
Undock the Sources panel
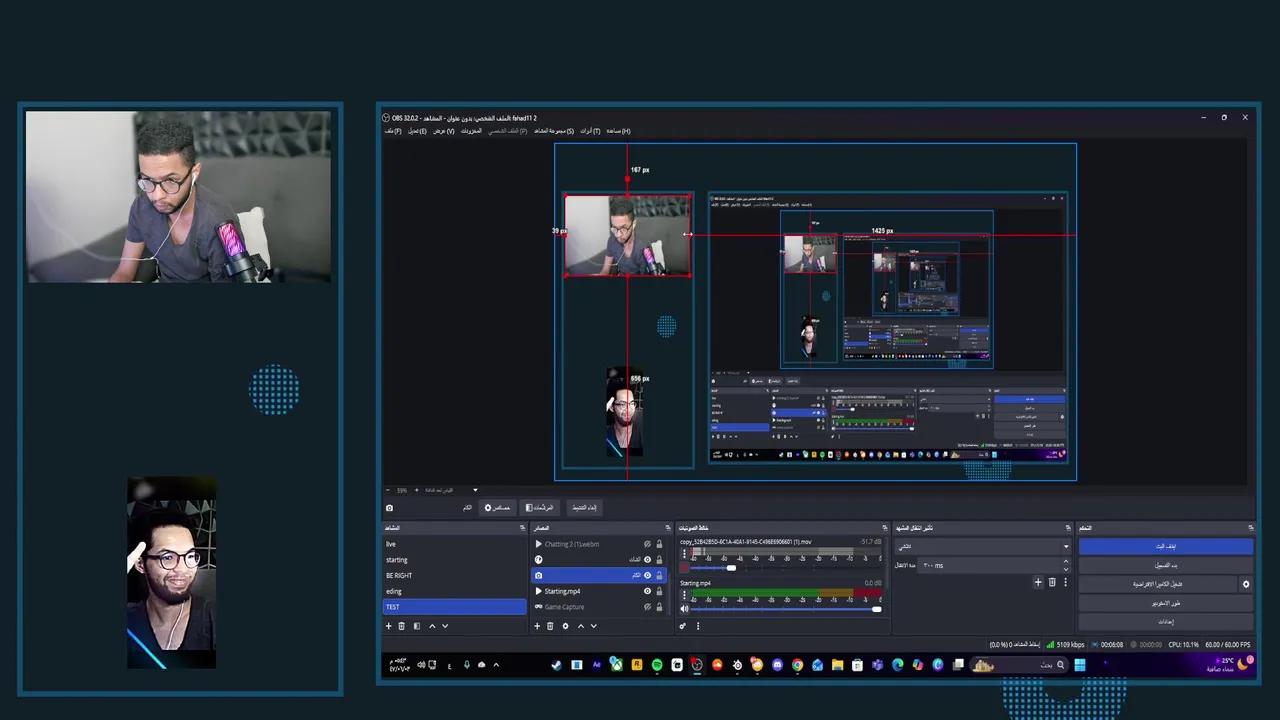[x=668, y=528]
